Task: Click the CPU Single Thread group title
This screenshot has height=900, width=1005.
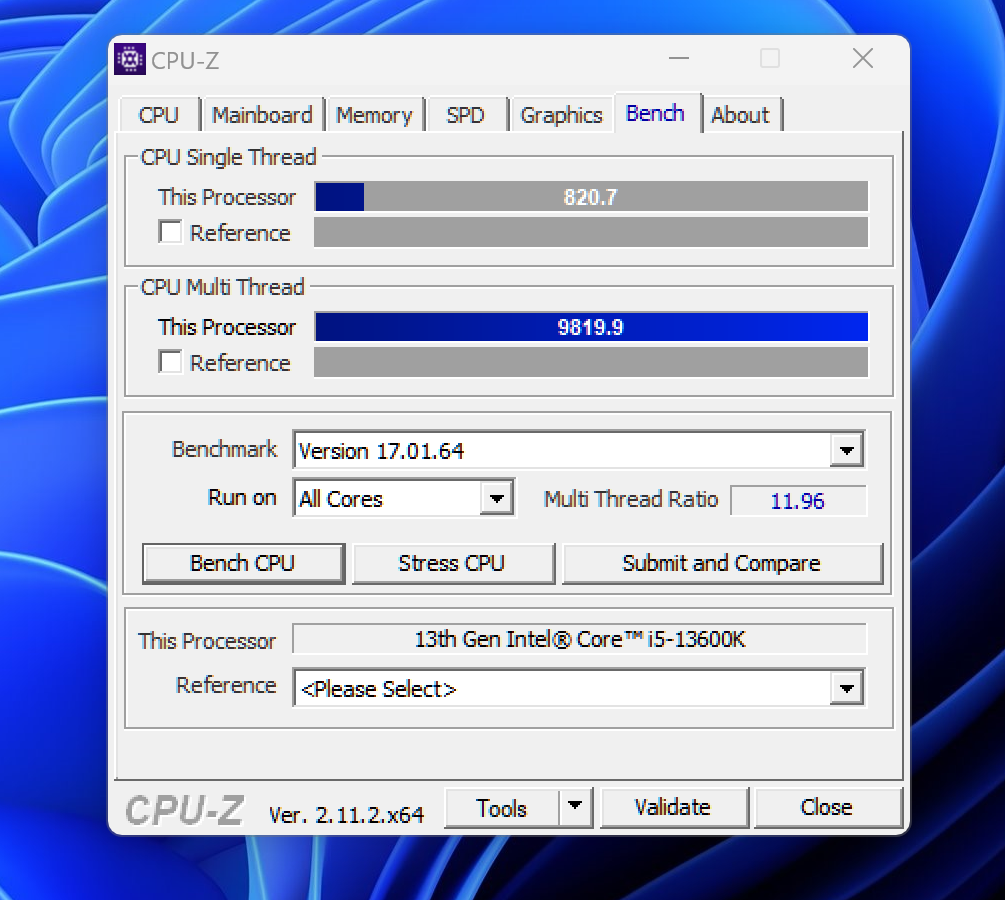Action: tap(229, 157)
